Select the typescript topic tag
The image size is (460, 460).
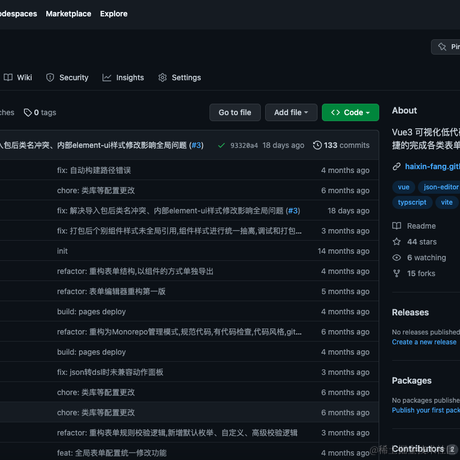click(412, 202)
